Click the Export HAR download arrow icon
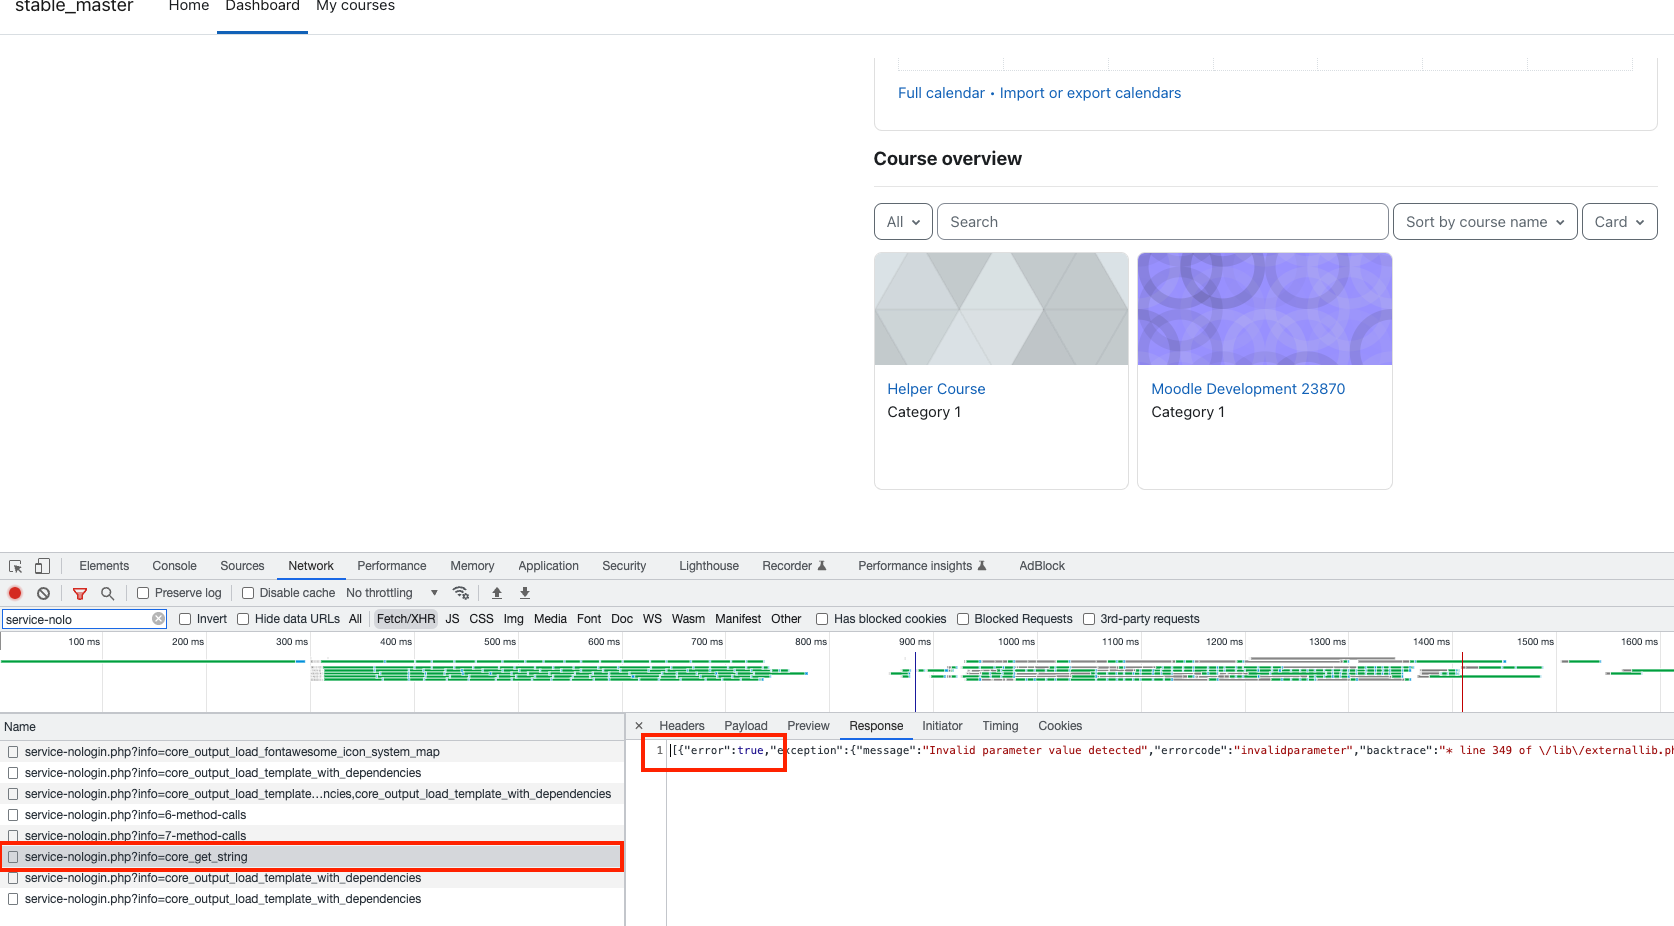Image resolution: width=1674 pixels, height=926 pixels. (x=525, y=593)
